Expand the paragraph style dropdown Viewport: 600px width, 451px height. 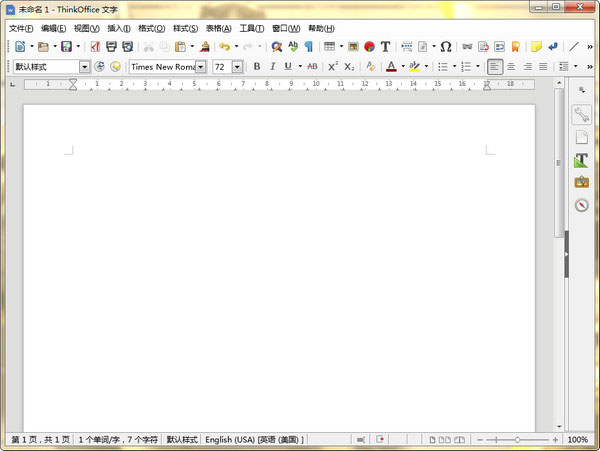coord(85,67)
